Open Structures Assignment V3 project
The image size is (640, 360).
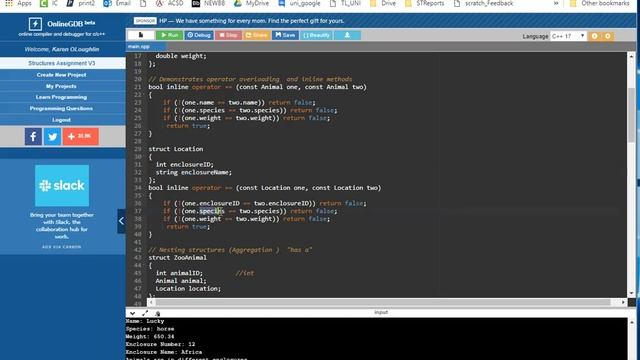click(62, 63)
